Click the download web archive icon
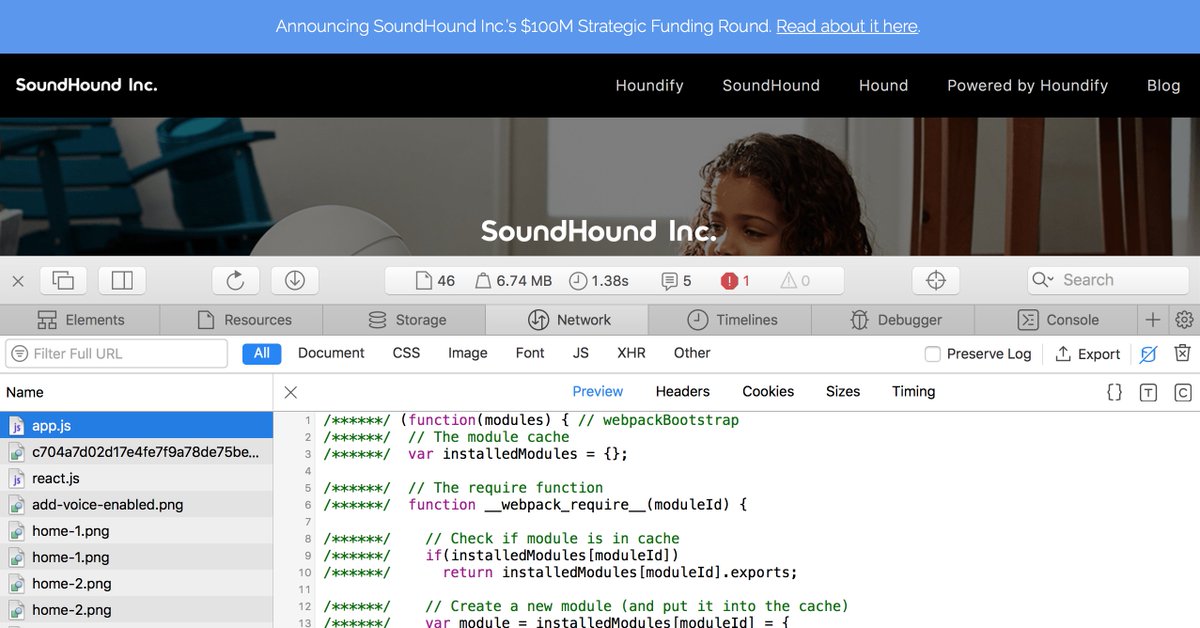1200x628 pixels. (x=294, y=281)
